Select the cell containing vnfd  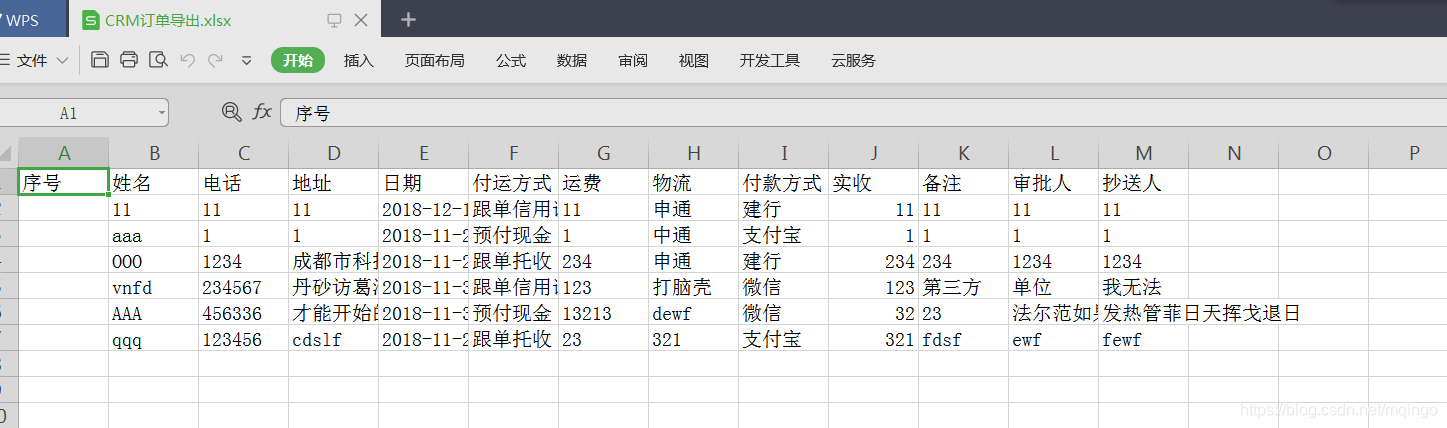(x=154, y=288)
